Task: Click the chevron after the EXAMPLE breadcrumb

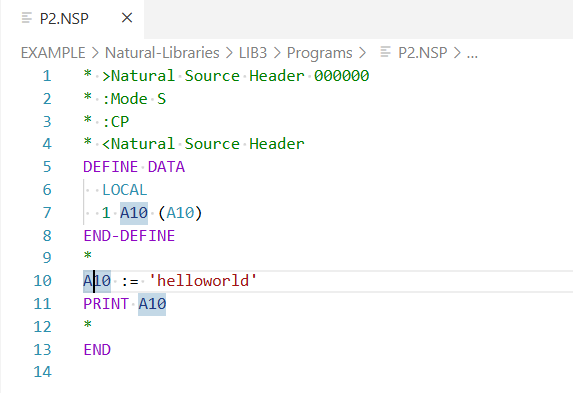Action: coord(95,53)
